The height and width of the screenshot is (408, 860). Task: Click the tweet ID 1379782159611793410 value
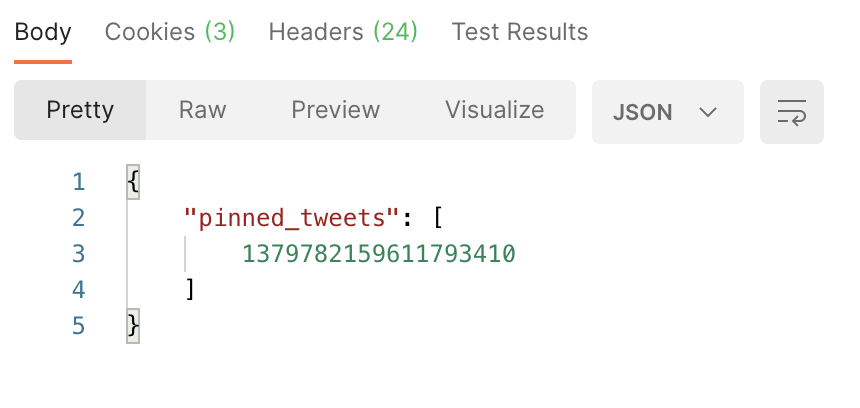[x=379, y=254]
